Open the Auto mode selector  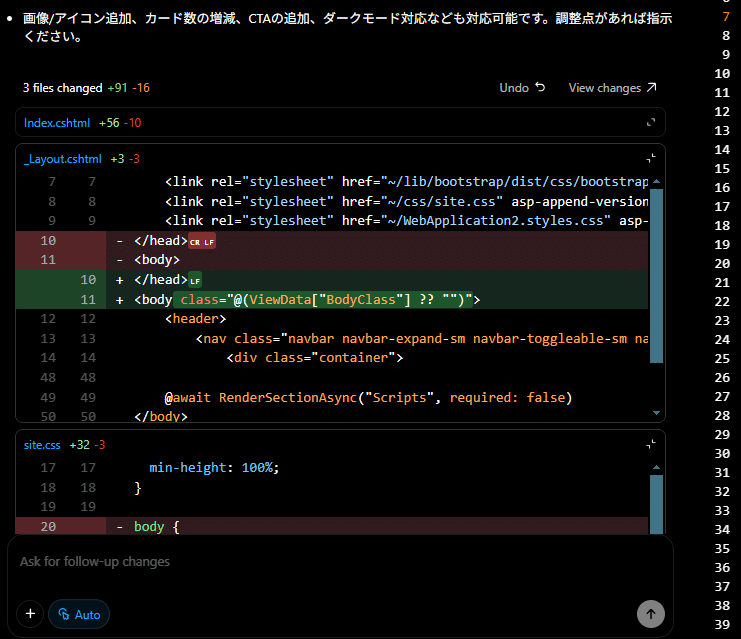pos(79,614)
